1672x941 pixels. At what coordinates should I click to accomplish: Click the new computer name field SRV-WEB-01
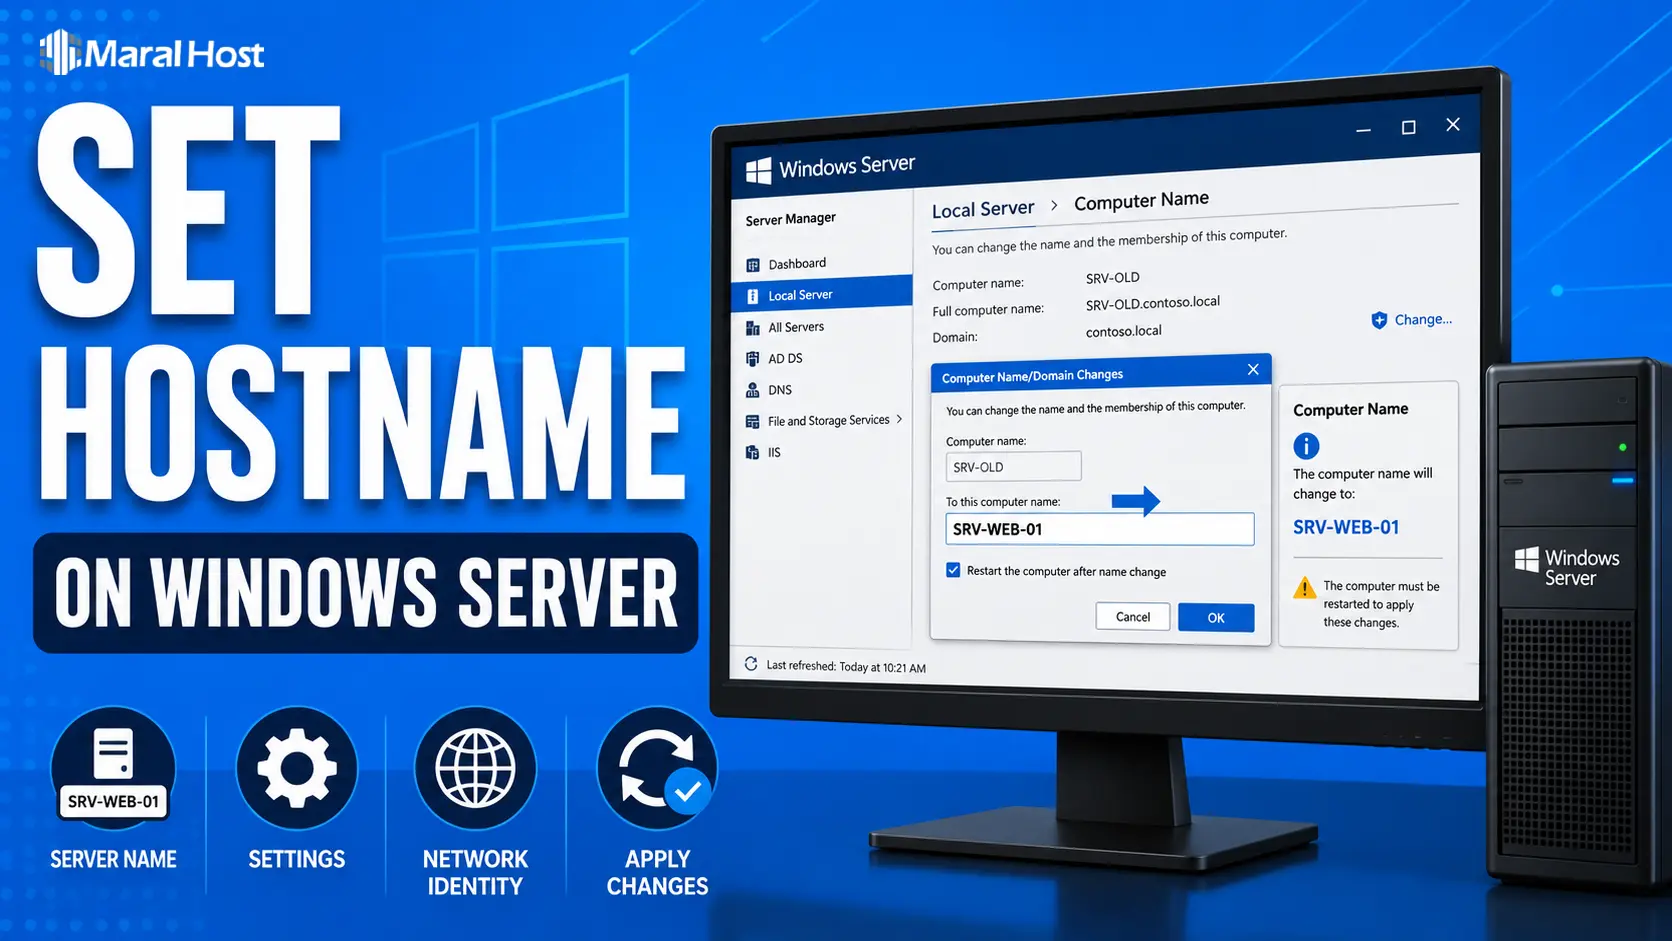tap(1100, 529)
